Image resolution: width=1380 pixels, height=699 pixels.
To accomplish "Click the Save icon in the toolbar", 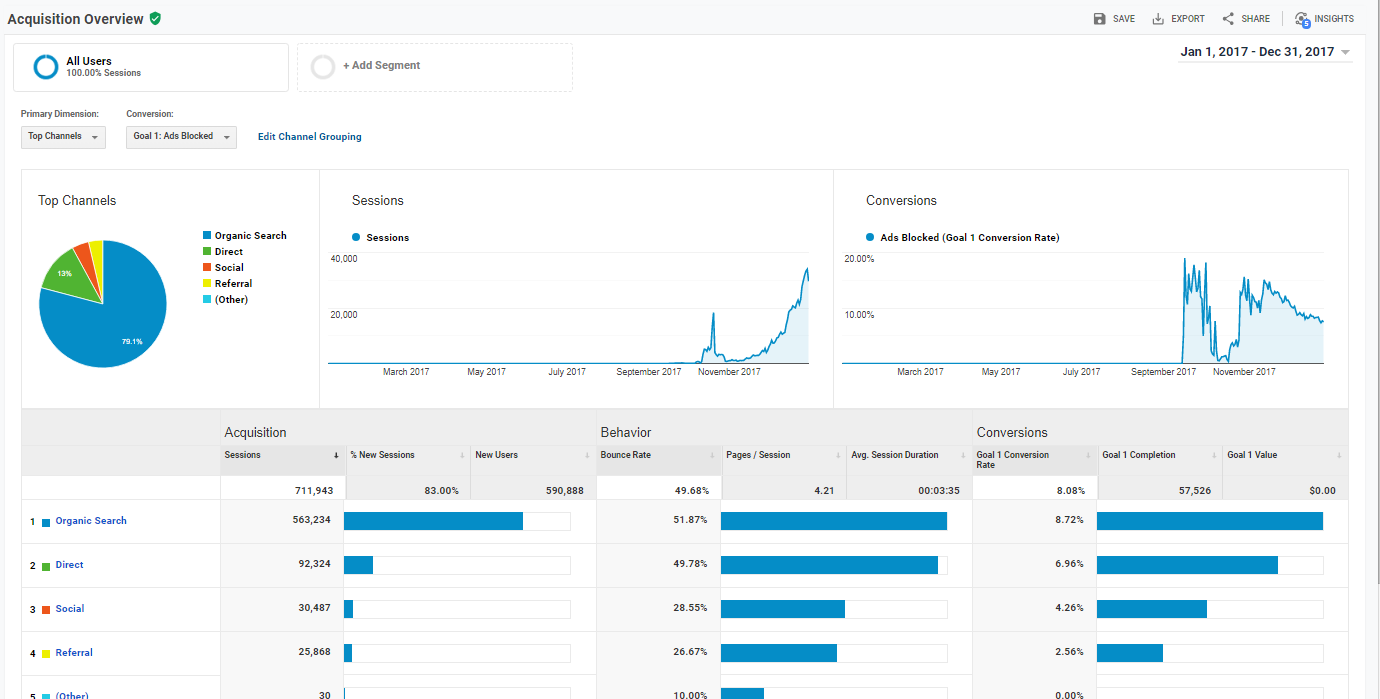I will (x=1100, y=19).
